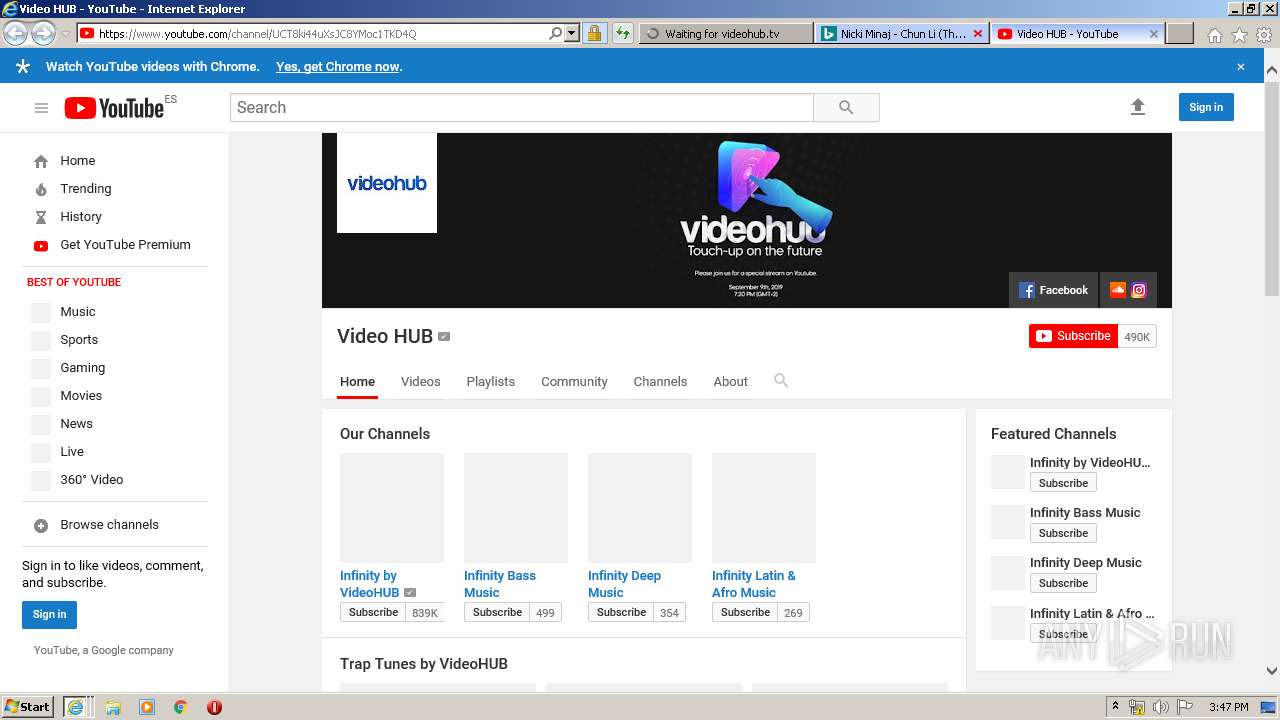Show hidden system tray icons

coord(1116,707)
